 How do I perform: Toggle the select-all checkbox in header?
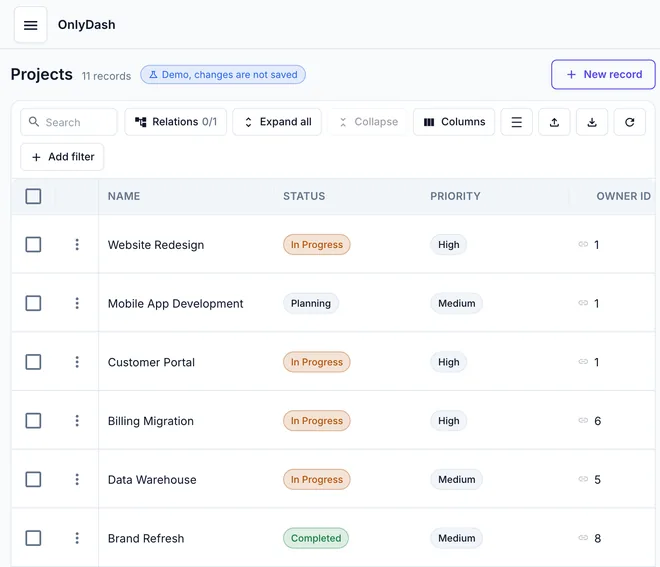(x=33, y=196)
